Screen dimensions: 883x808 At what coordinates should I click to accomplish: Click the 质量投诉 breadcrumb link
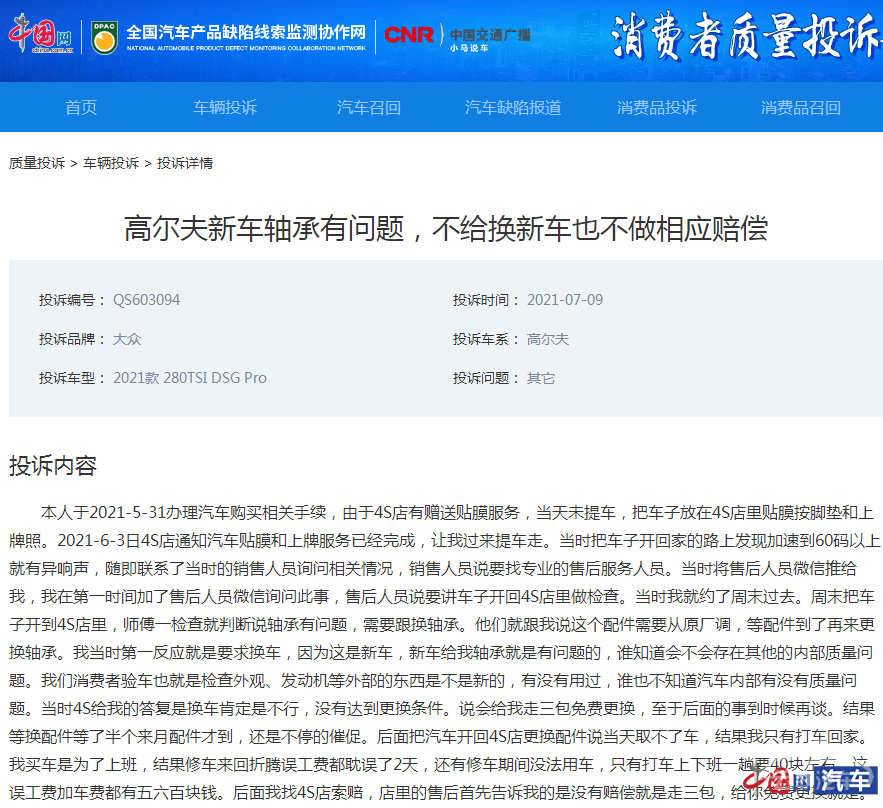pos(37,163)
